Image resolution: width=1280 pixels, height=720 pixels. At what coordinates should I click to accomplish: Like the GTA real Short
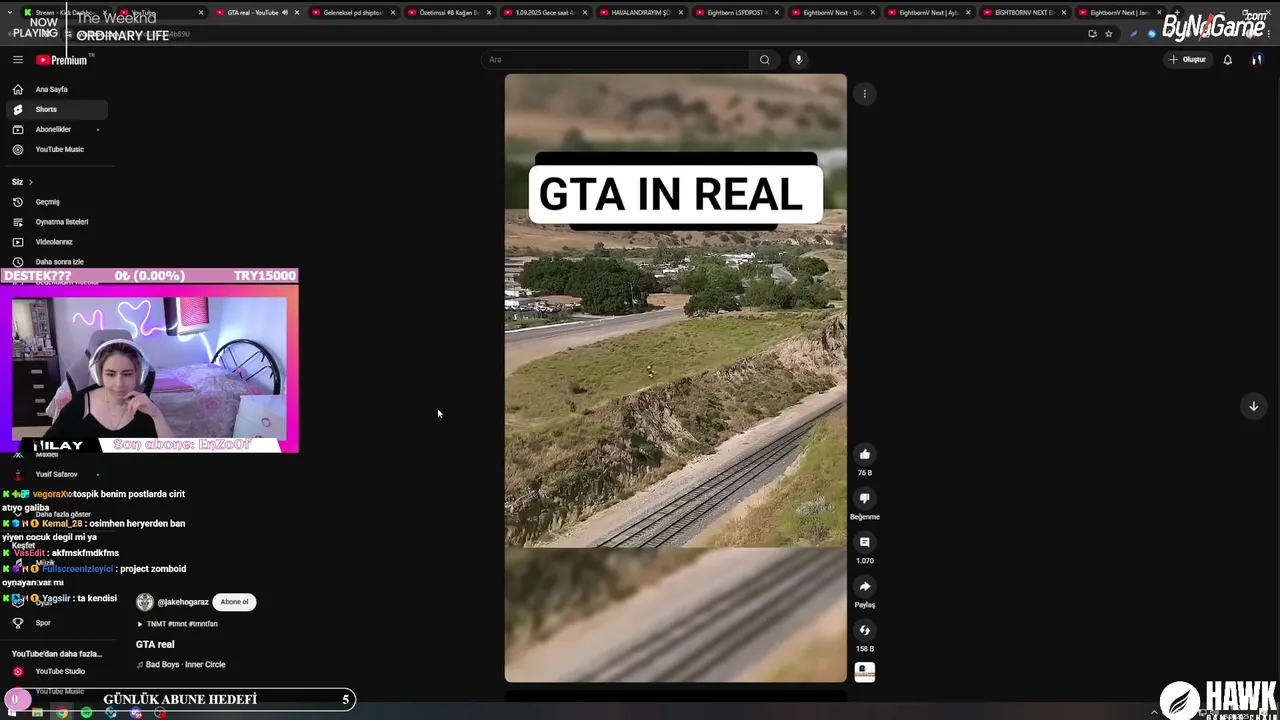(865, 454)
